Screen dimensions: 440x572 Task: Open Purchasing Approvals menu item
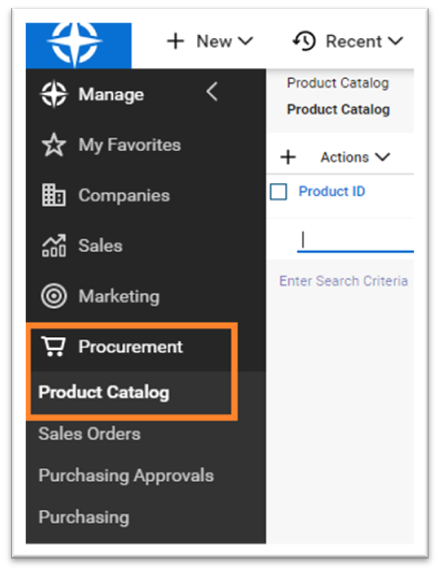tap(126, 476)
